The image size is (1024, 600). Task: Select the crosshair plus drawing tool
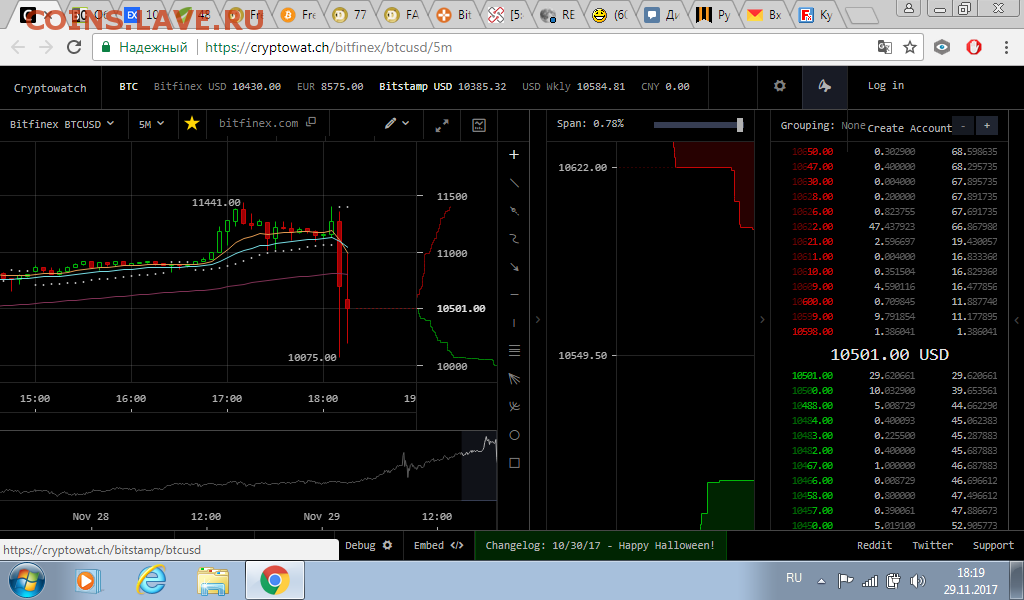coord(514,155)
